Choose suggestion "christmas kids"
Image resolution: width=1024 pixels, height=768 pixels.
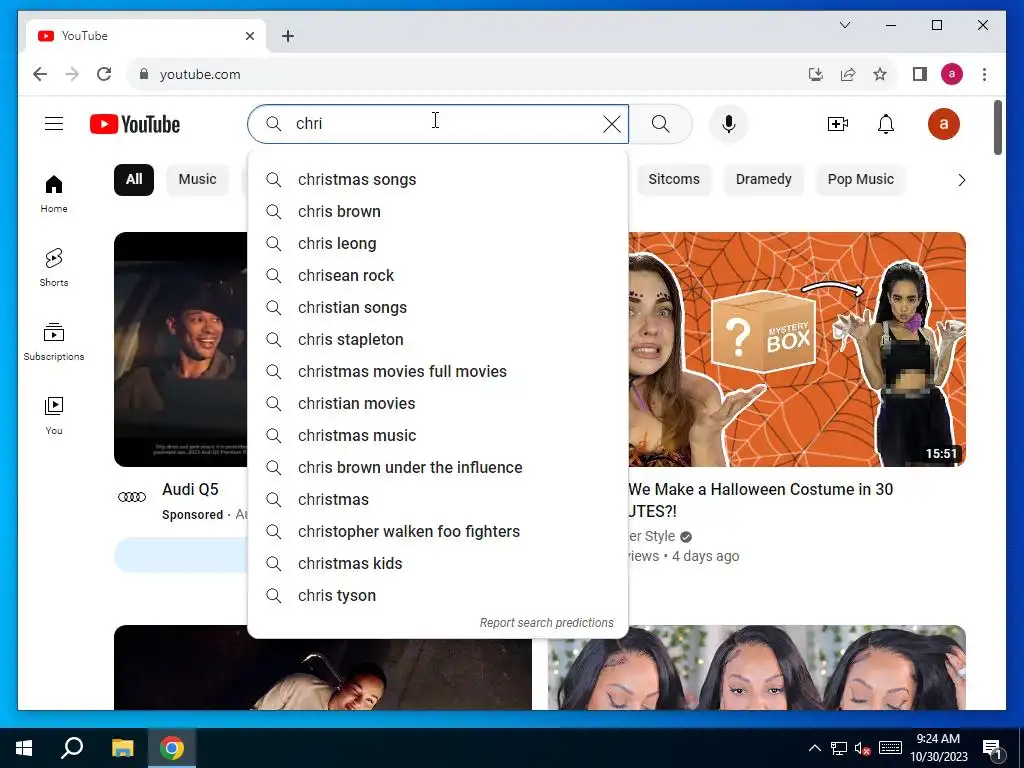[438, 564]
